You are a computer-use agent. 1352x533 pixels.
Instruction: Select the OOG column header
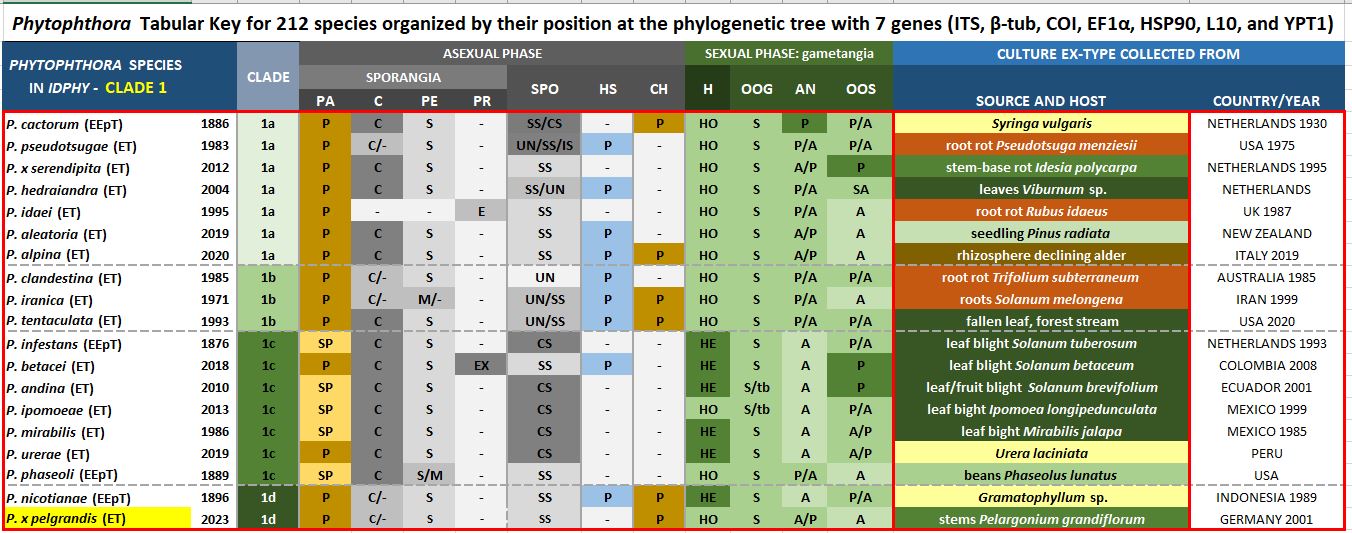(756, 89)
